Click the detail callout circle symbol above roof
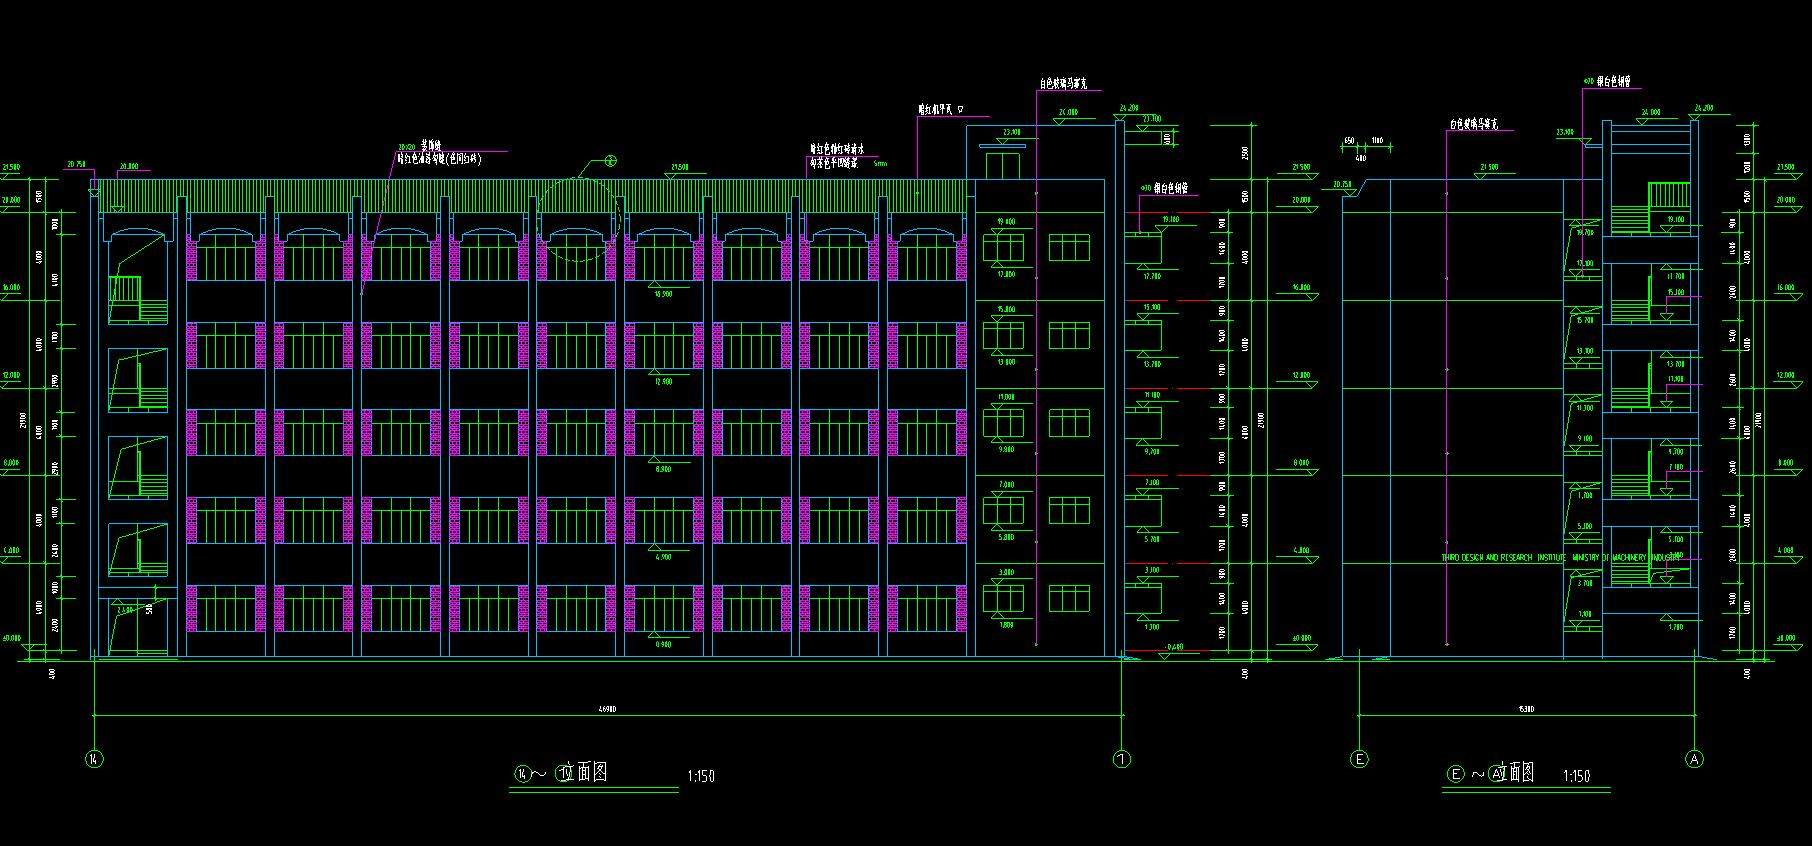The height and width of the screenshot is (846, 1812). click(x=610, y=160)
